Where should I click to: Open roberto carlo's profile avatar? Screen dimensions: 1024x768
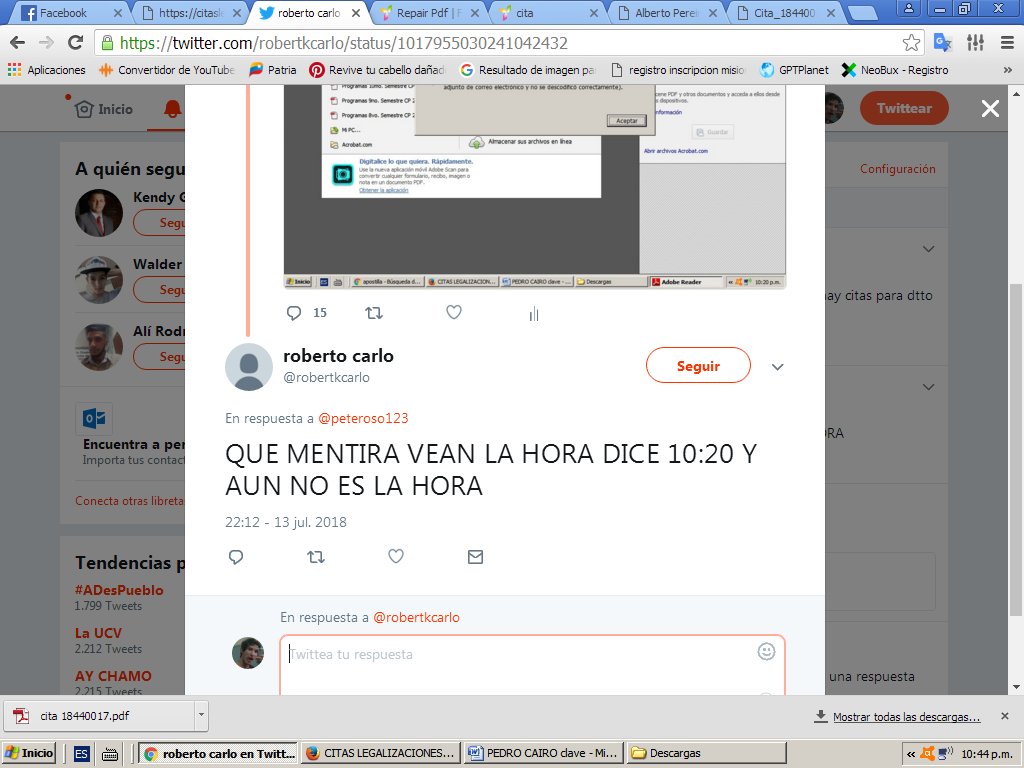pos(249,367)
